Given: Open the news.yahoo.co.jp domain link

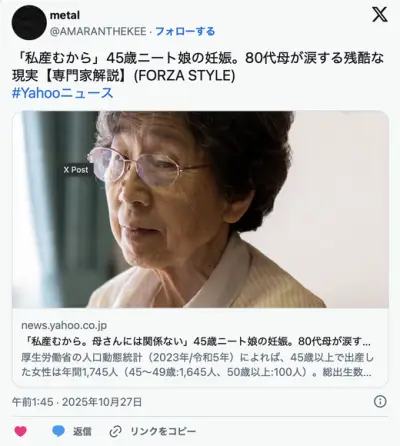Looking at the screenshot, I should (x=64, y=325).
